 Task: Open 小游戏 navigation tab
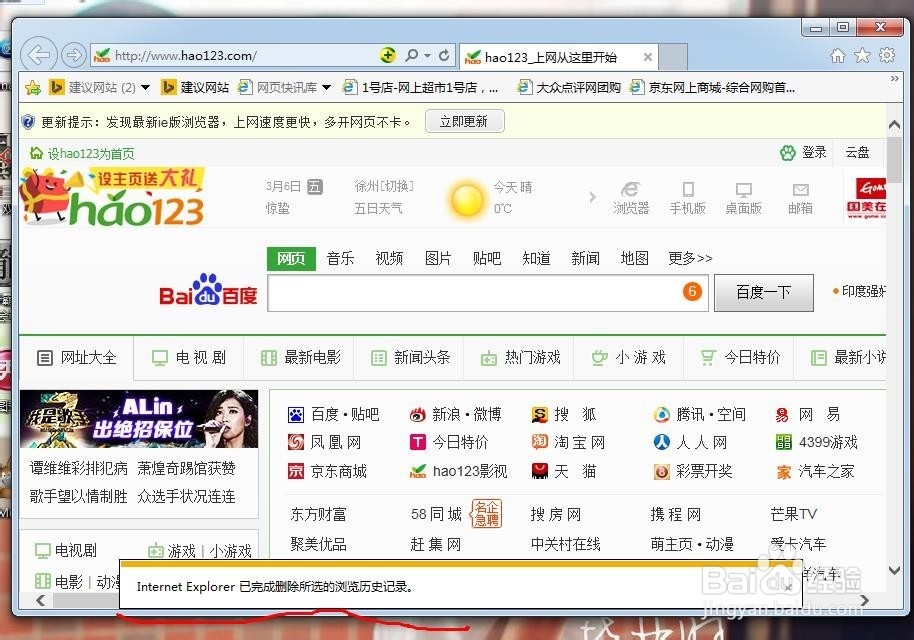(629, 358)
